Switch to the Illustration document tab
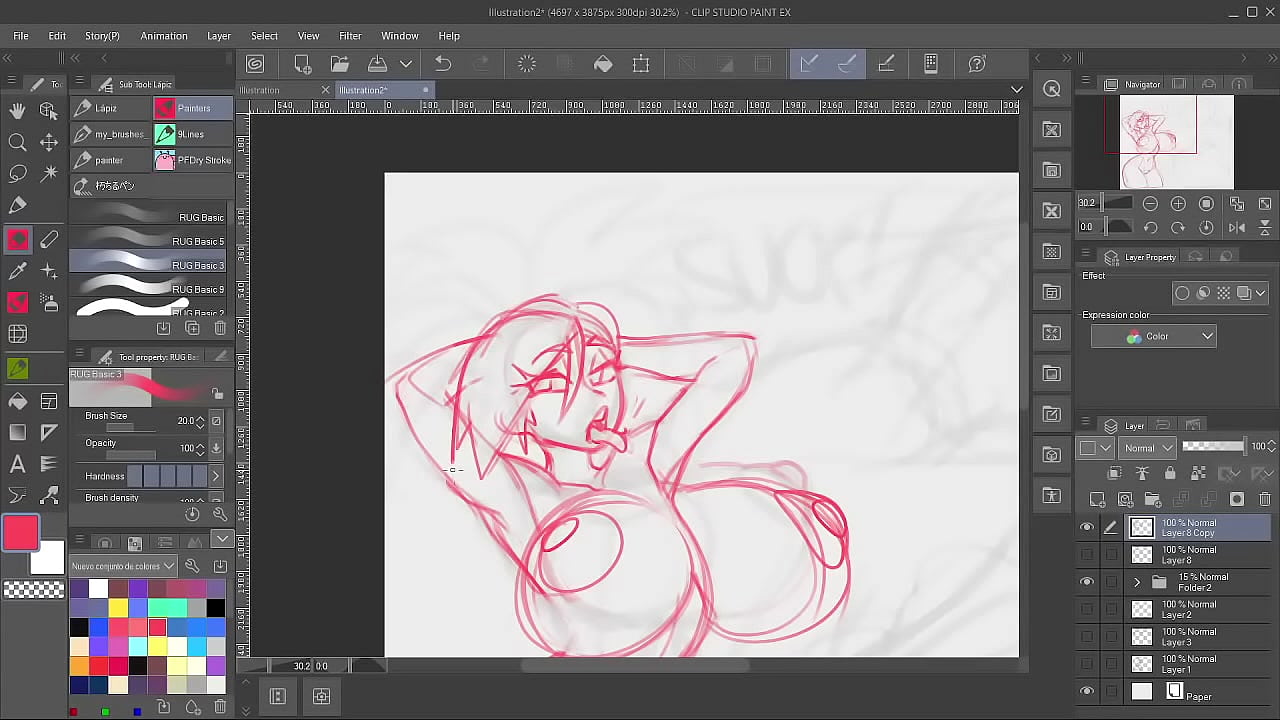This screenshot has width=1280, height=720. [x=260, y=90]
